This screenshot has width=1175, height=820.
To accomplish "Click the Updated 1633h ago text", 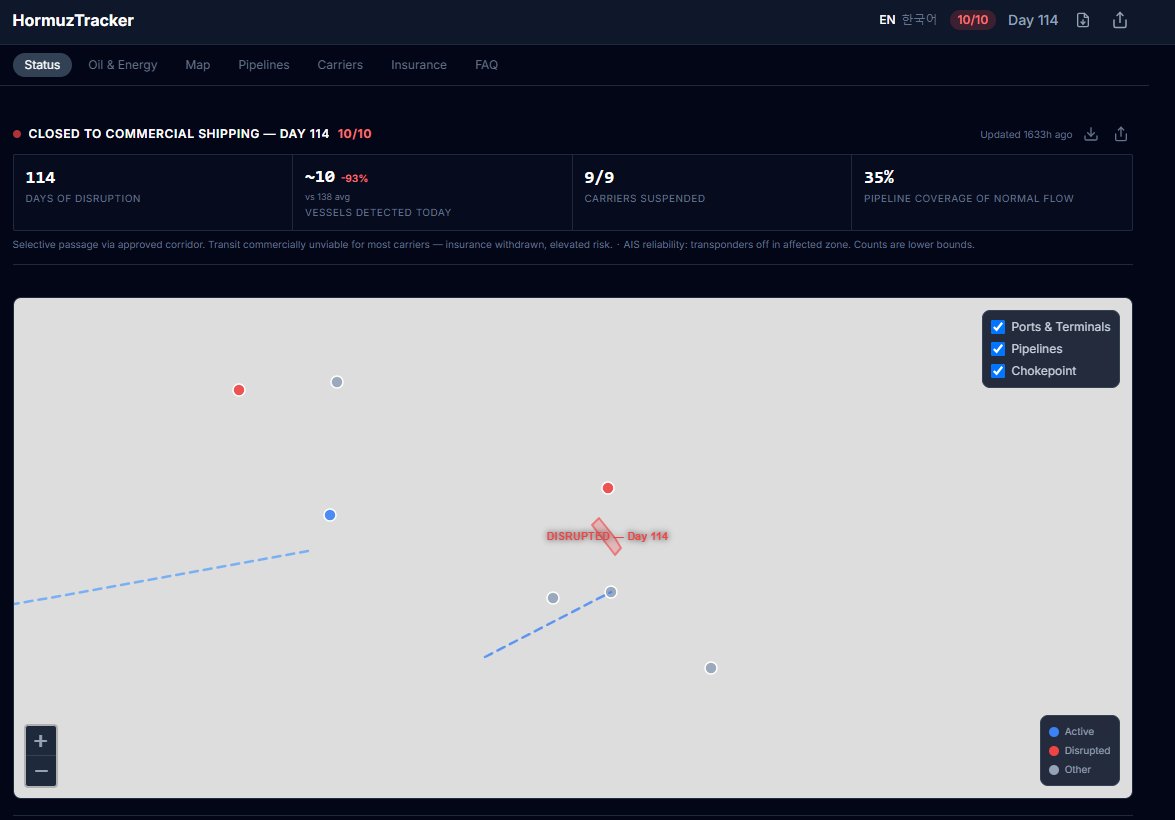I will coord(1026,135).
